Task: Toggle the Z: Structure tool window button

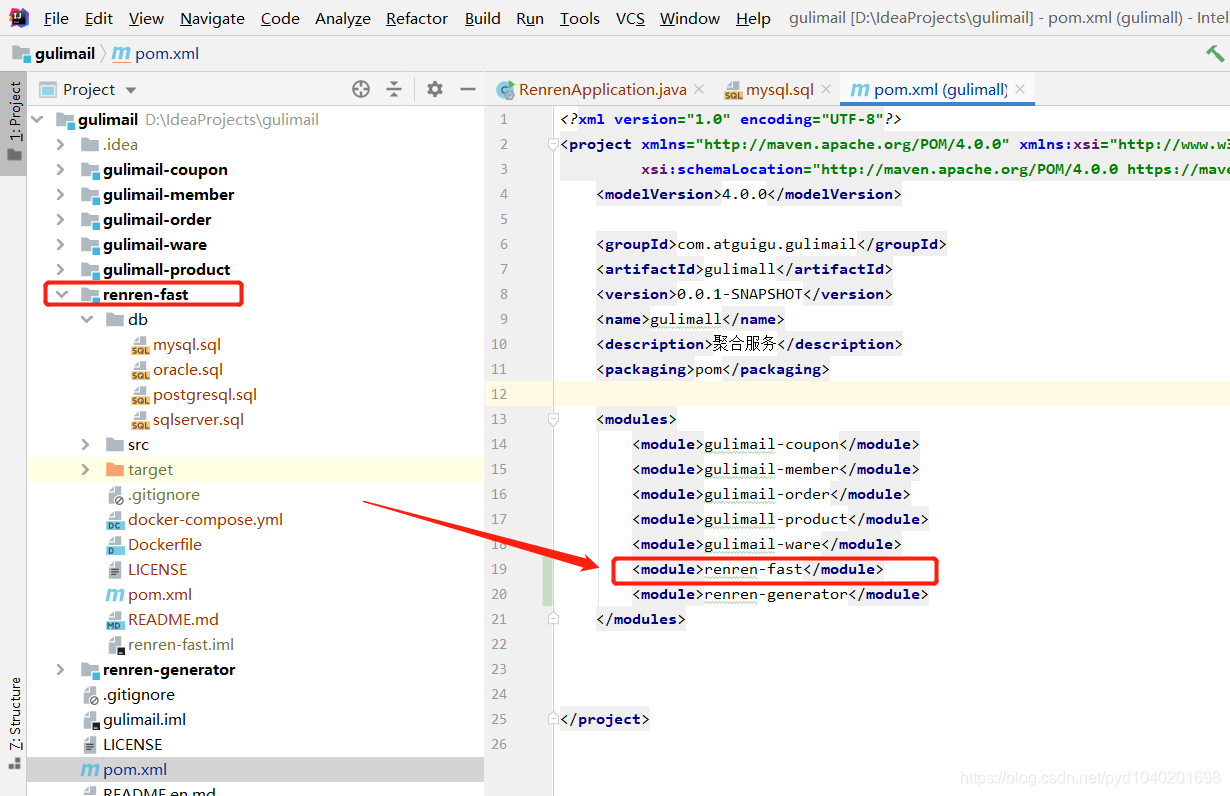Action: pyautogui.click(x=14, y=723)
